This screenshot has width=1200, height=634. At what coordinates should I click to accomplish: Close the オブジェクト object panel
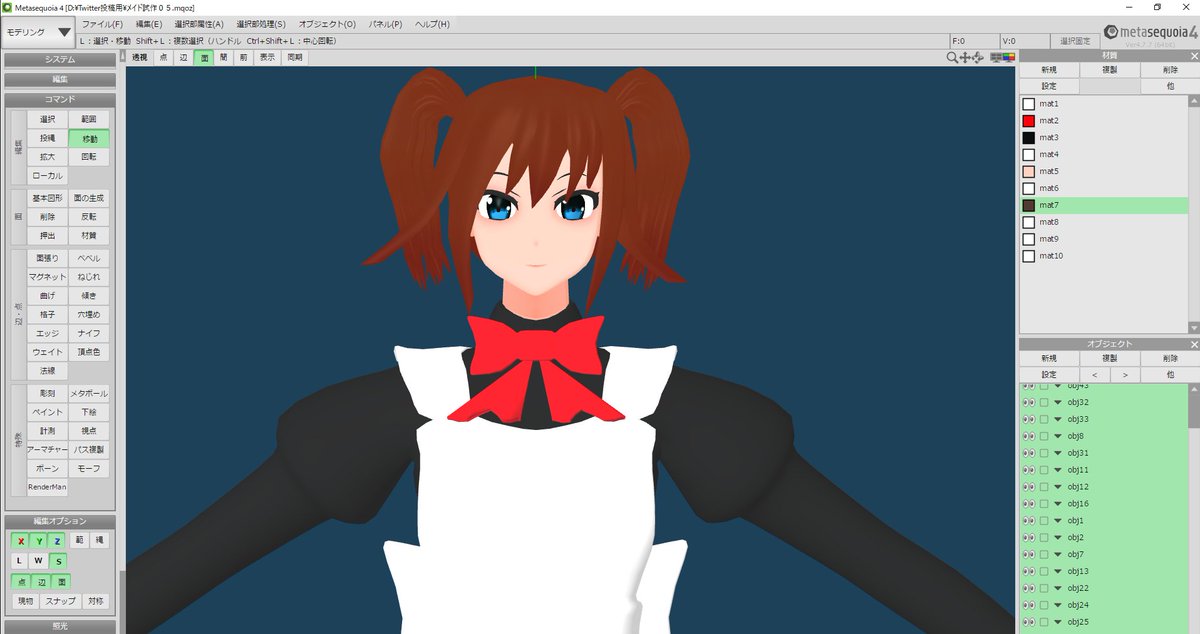[1193, 344]
